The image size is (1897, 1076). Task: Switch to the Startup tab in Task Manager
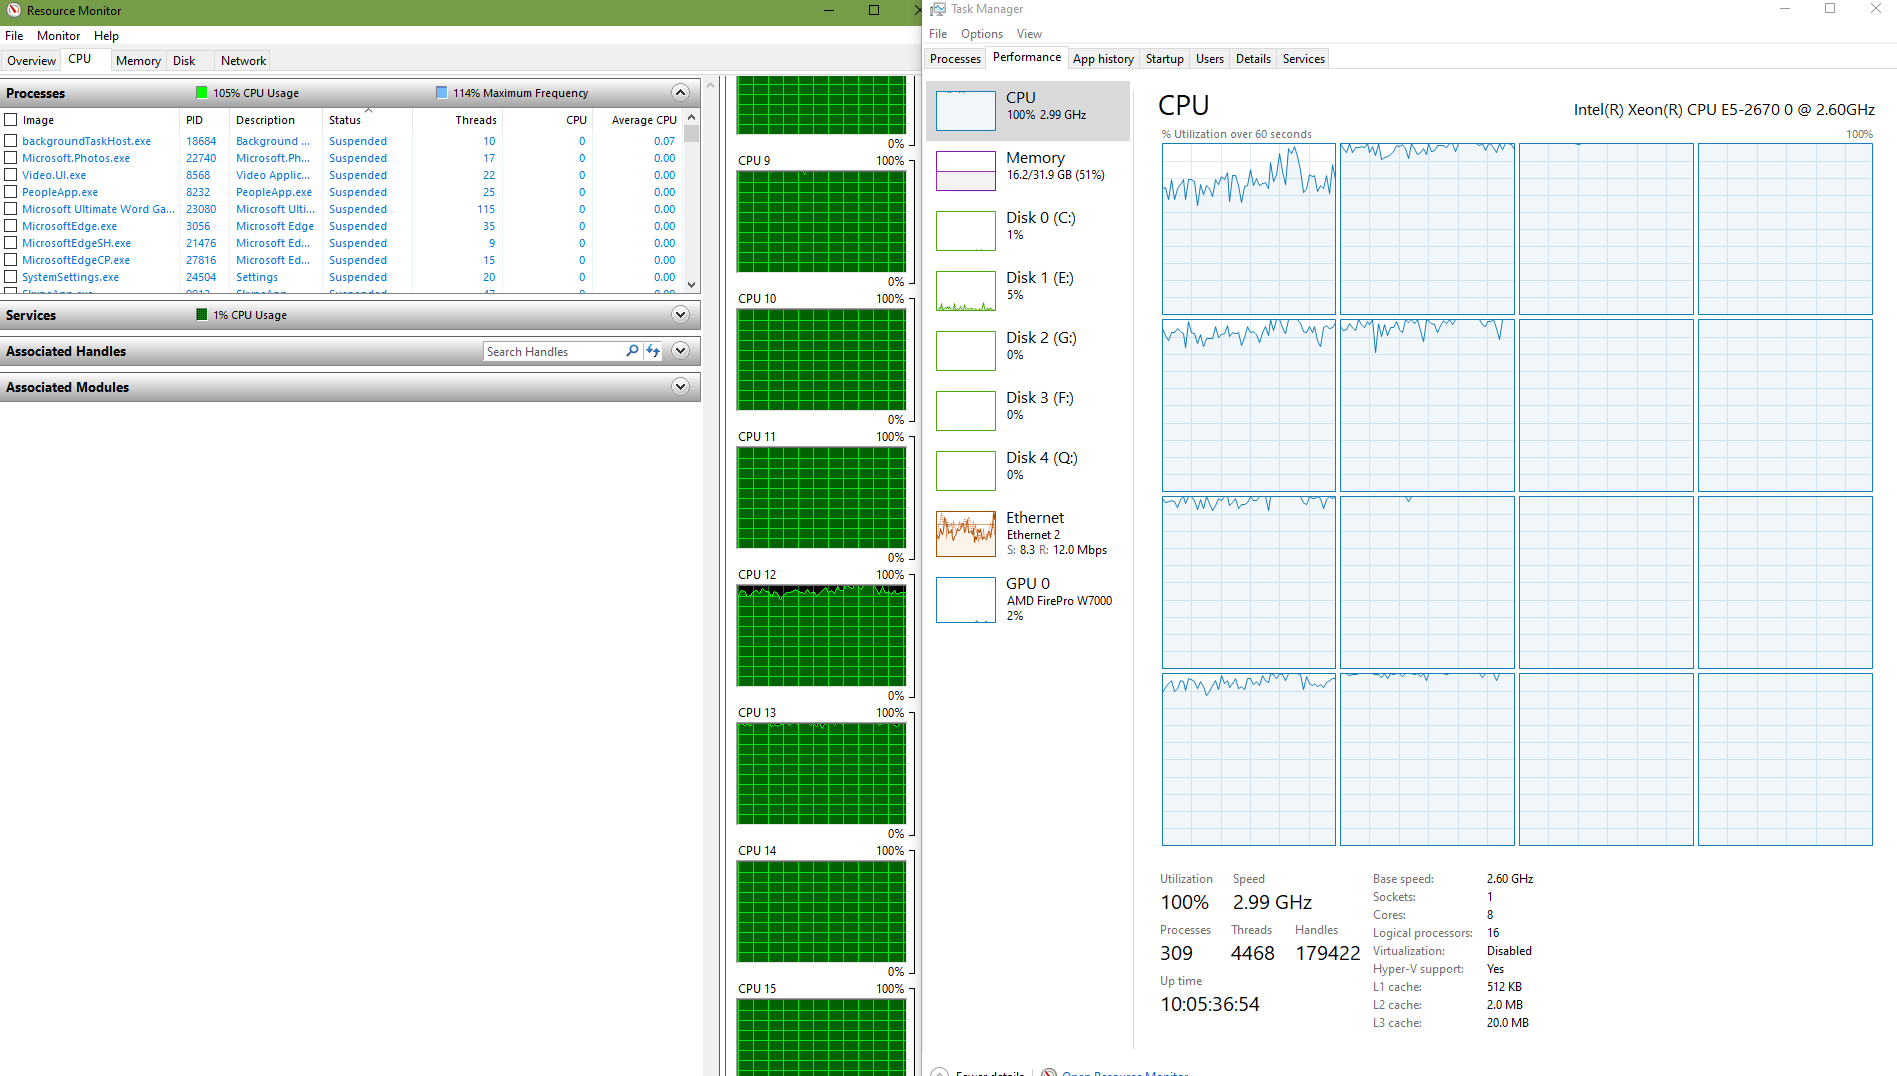point(1164,59)
